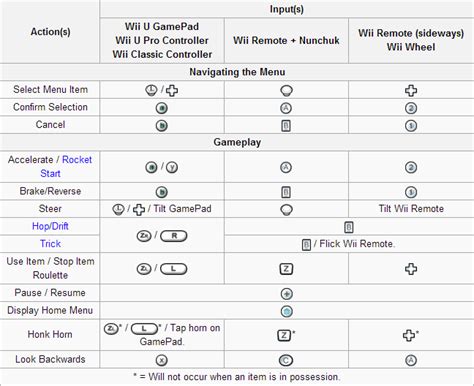Click the 2 button icon in Confirm Selection row
474x386 pixels.
point(411,108)
